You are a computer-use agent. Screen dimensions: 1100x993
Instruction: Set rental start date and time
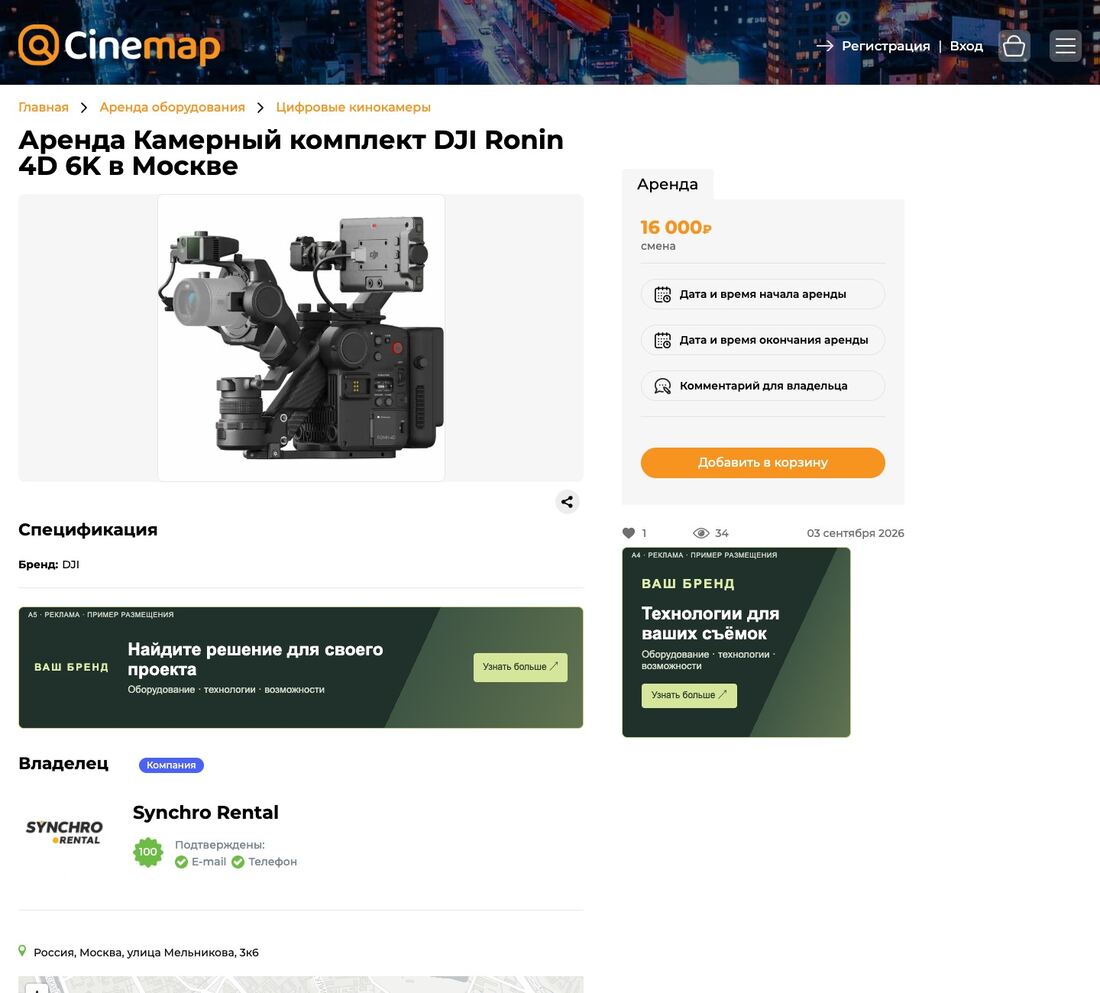pos(763,294)
